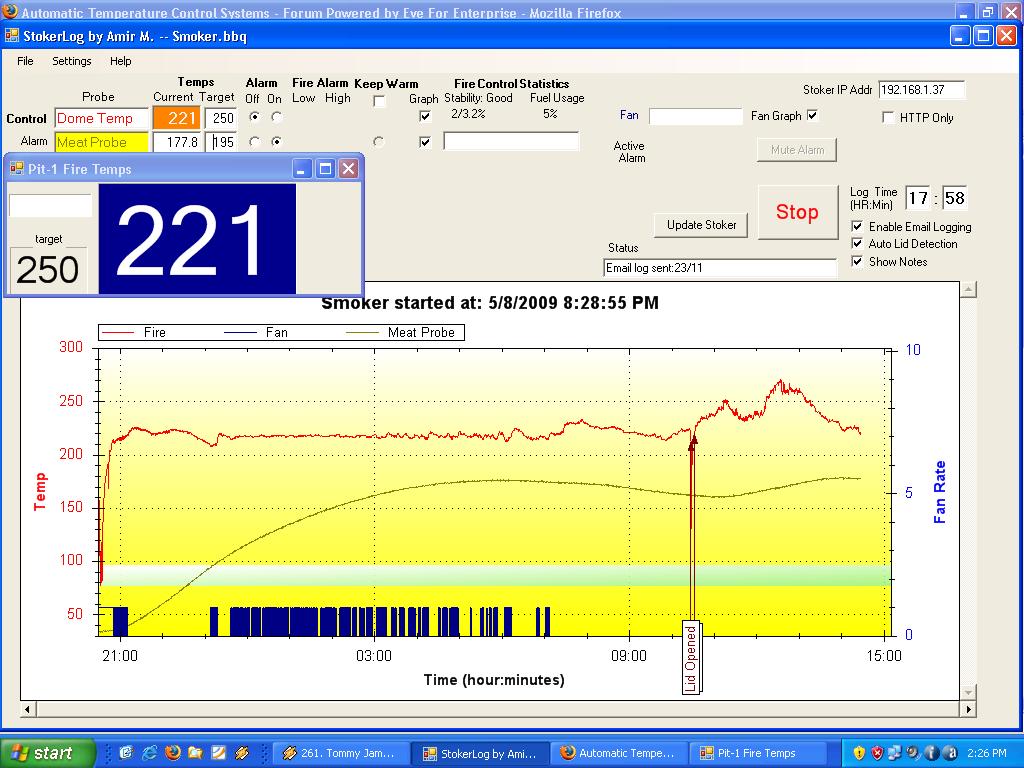Click the Update Stoker button

click(x=701, y=225)
